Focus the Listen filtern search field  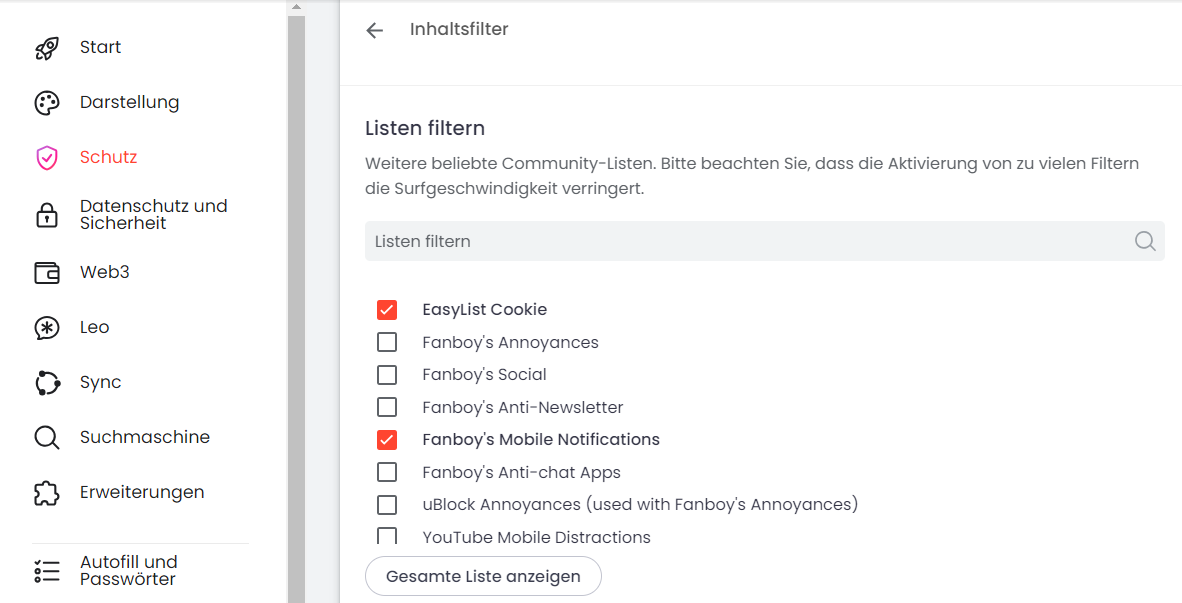(764, 241)
